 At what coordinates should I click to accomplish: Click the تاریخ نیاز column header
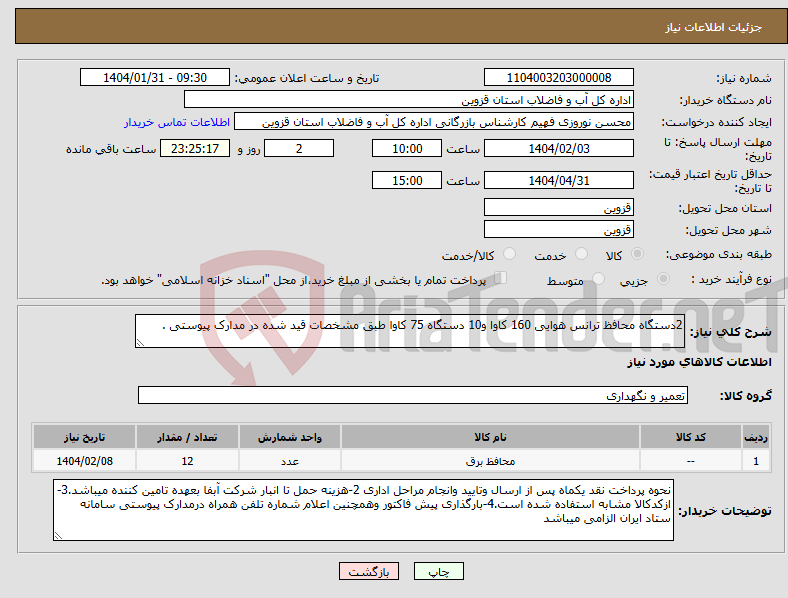84,437
